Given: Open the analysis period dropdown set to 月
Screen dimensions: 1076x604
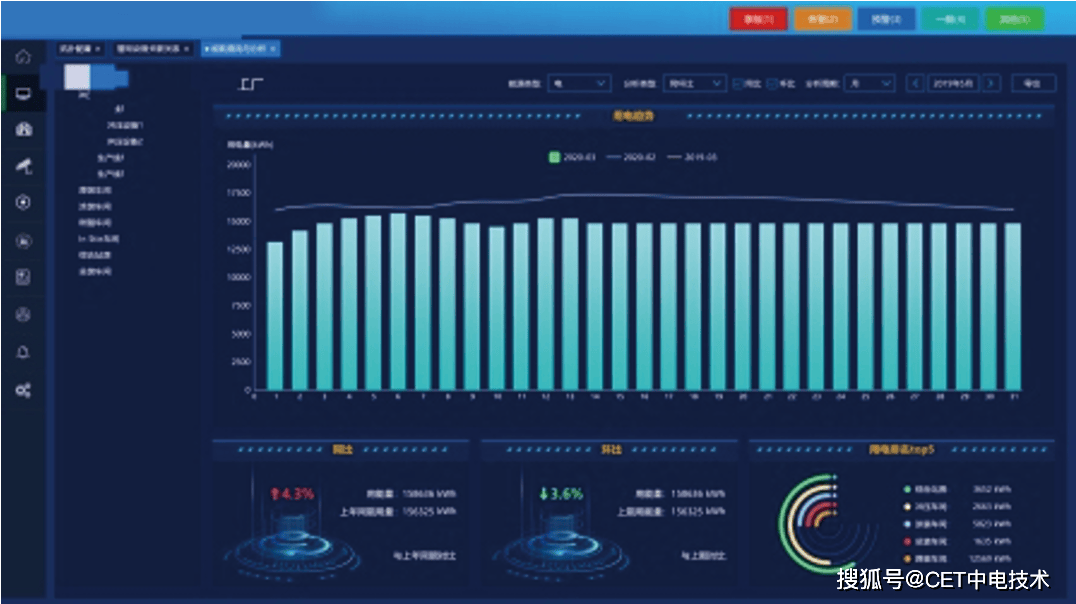Looking at the screenshot, I should coord(868,84).
